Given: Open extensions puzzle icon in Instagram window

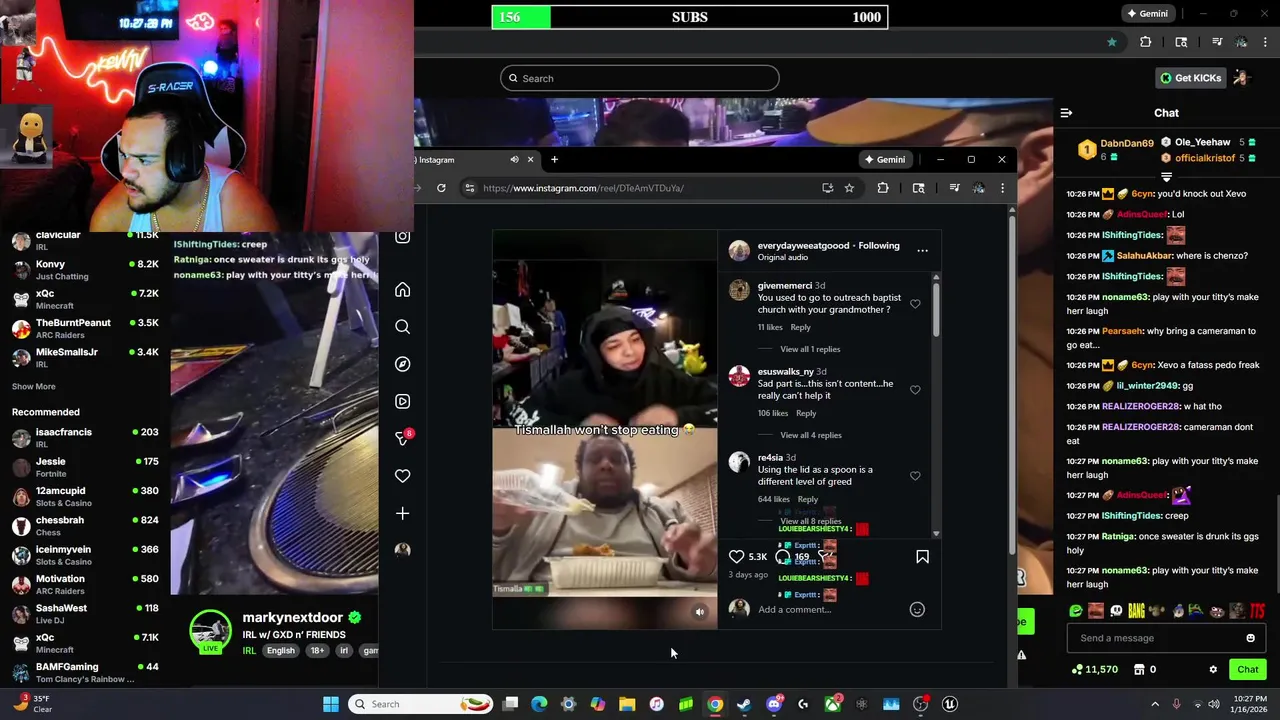Looking at the screenshot, I should tap(883, 188).
